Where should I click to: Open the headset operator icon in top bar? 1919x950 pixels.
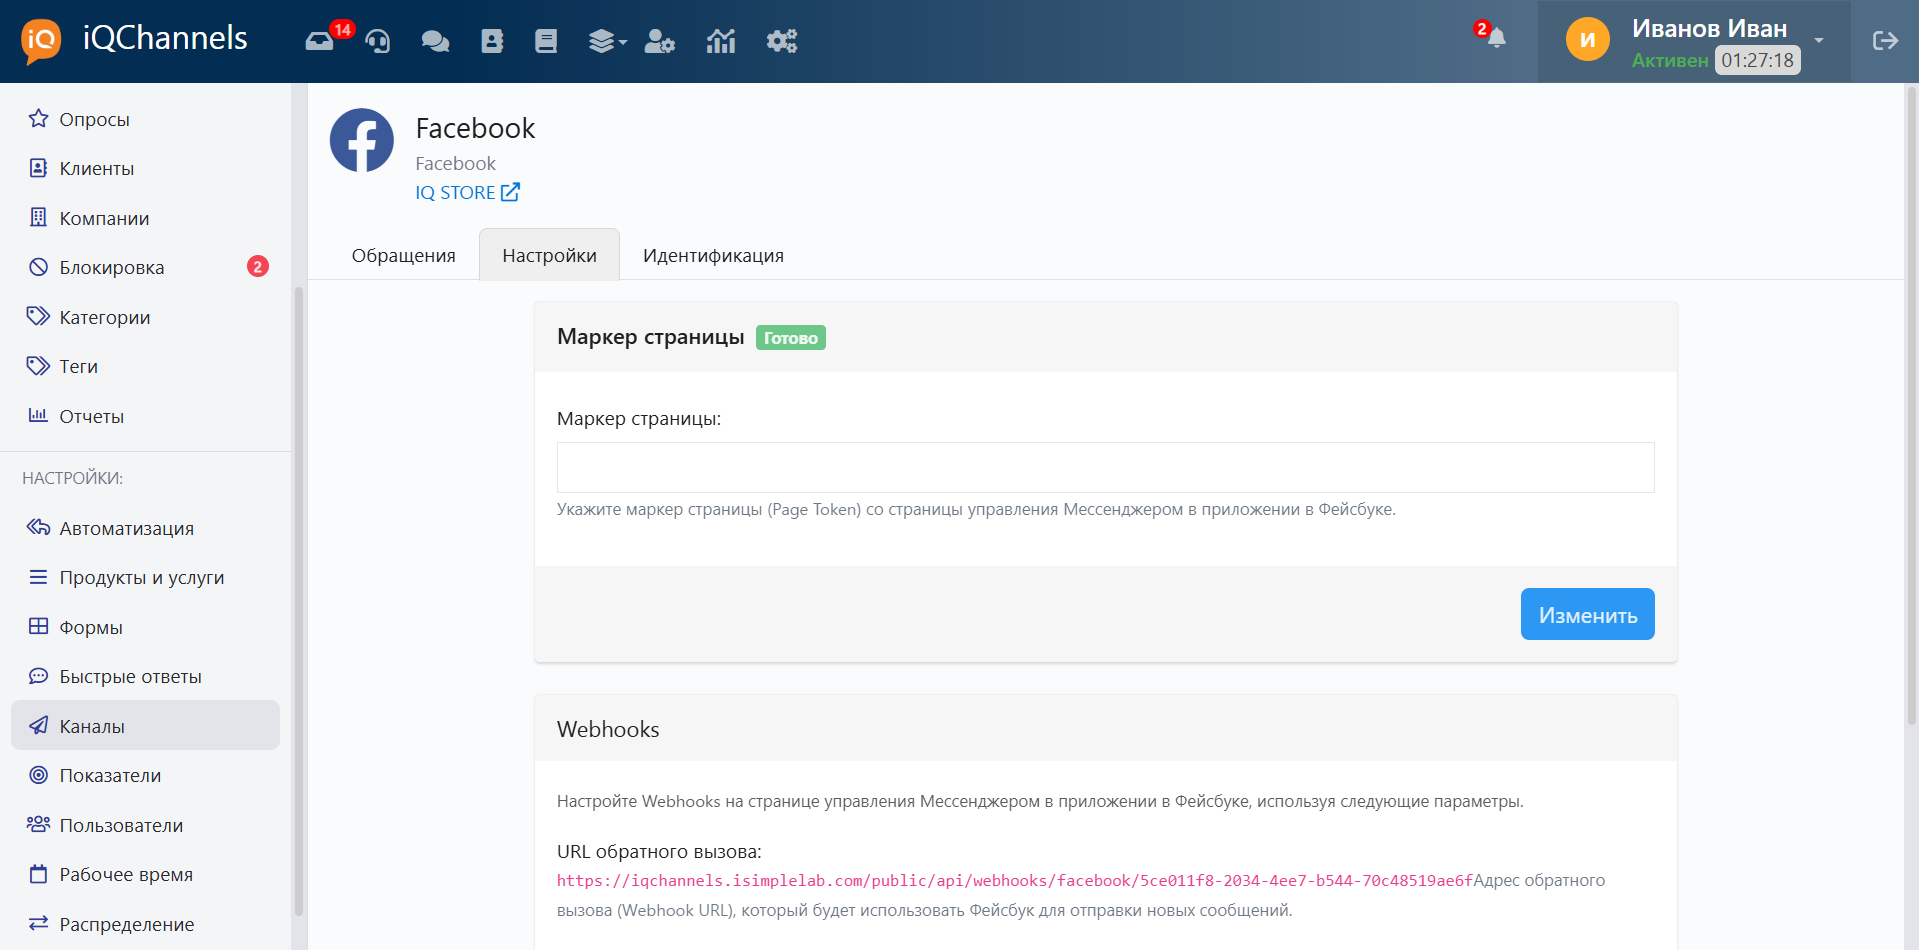[378, 41]
